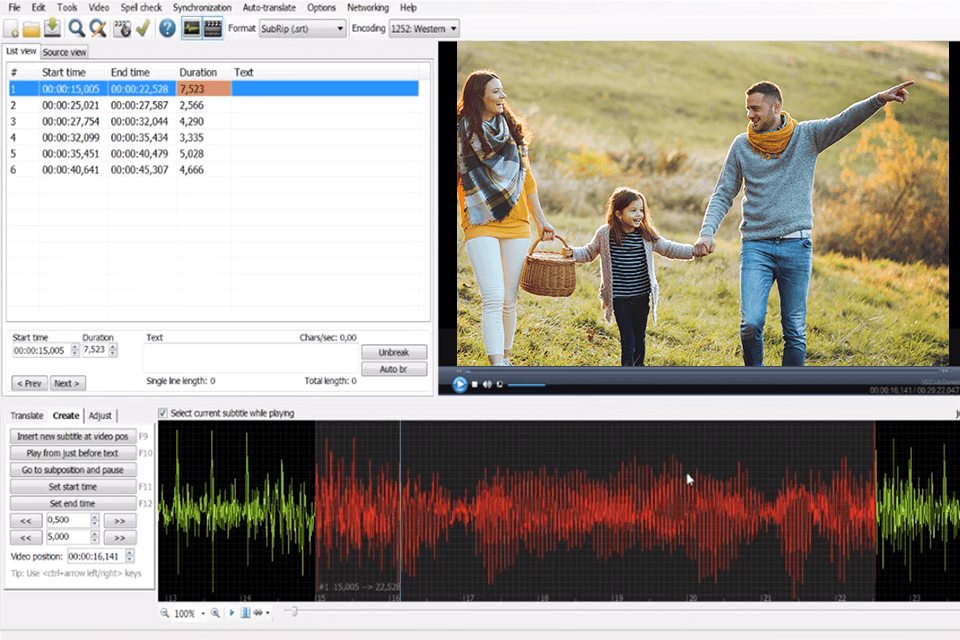
Task: Open the Replace tool icon
Action: [98, 29]
